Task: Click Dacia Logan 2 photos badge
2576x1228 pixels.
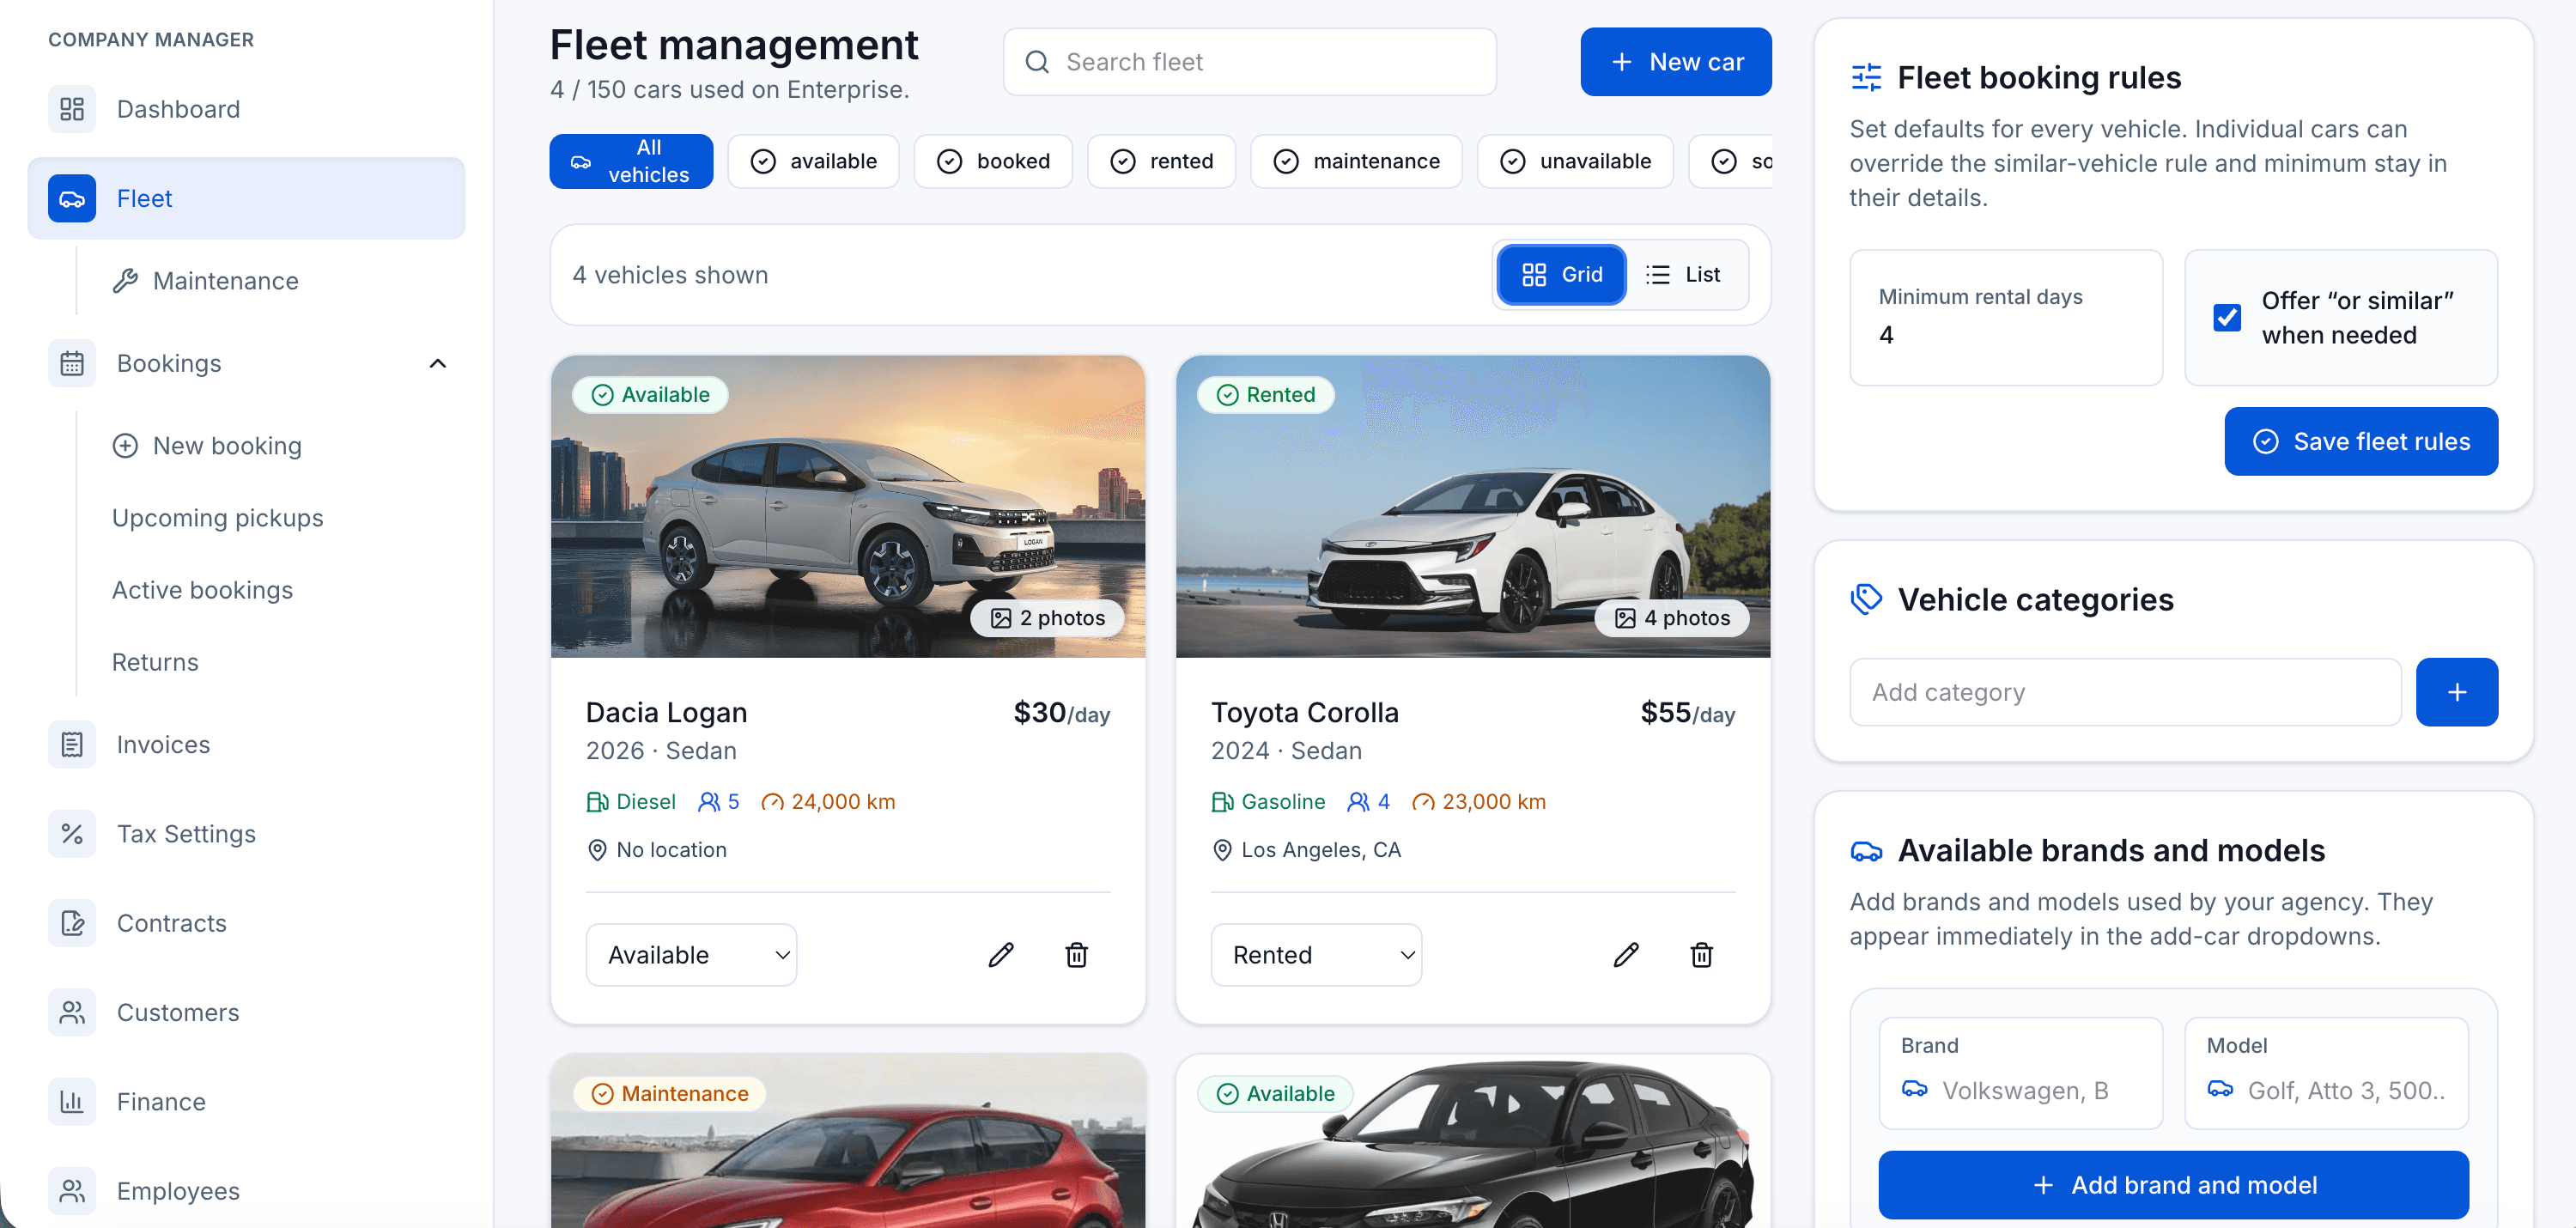Action: pyautogui.click(x=1047, y=618)
